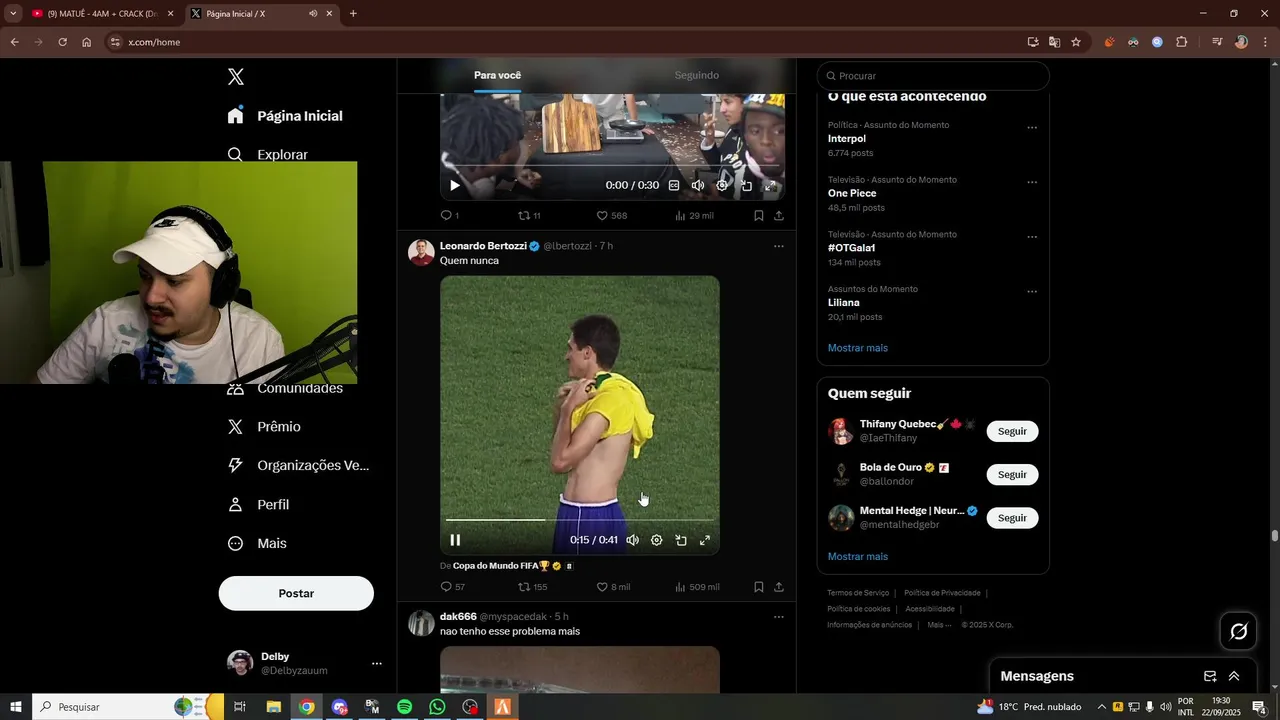
Task: Compose a new message in Mensagens
Action: [x=1210, y=676]
